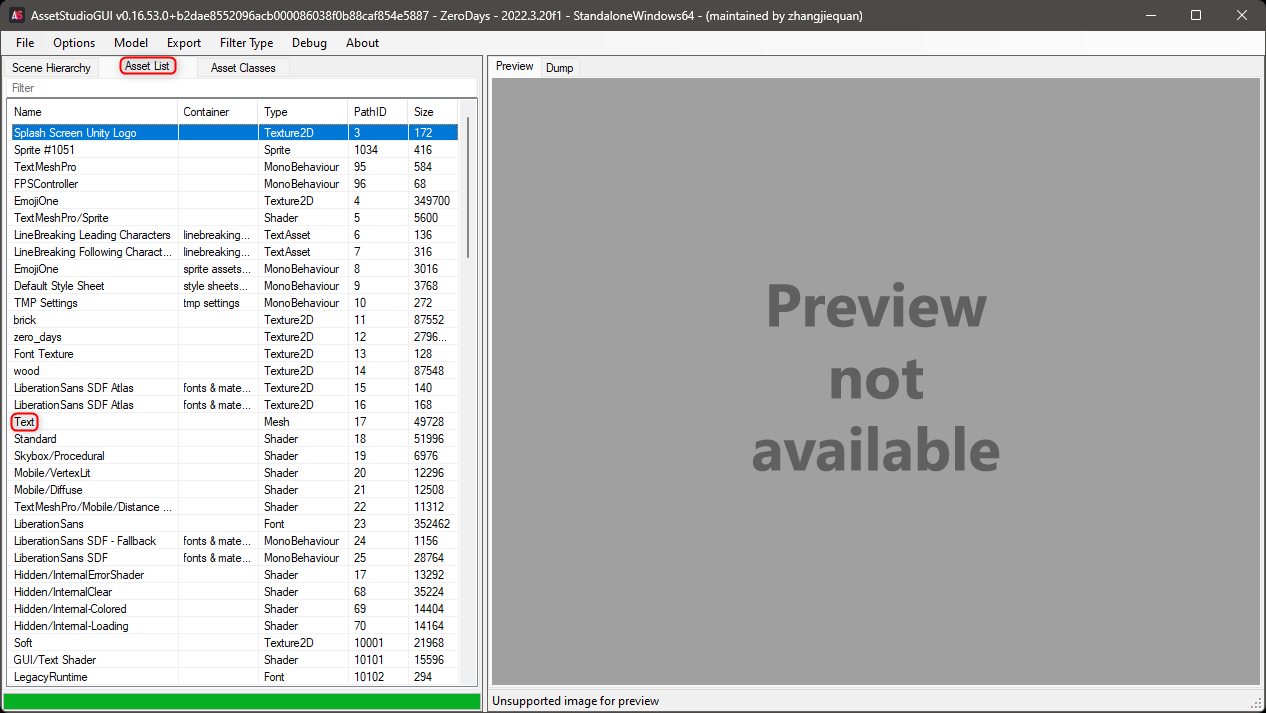
Task: Open the Filter Type menu
Action: point(246,43)
